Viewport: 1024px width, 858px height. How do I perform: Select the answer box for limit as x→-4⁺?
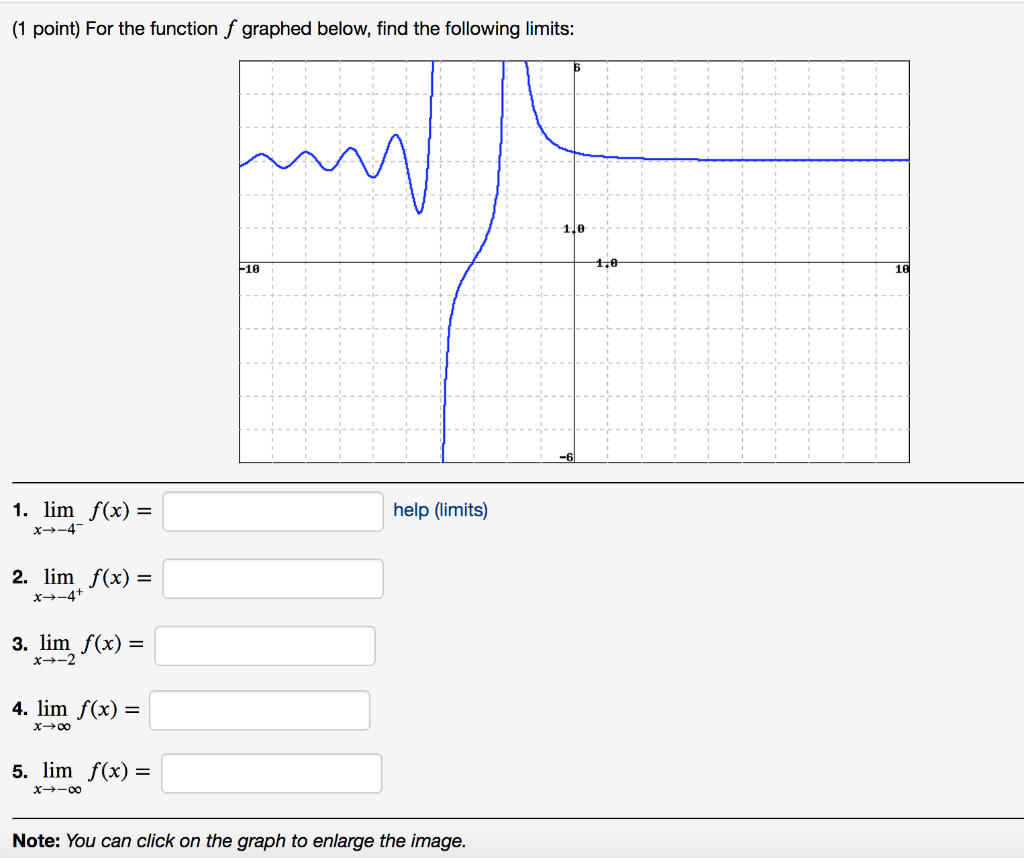[x=272, y=578]
